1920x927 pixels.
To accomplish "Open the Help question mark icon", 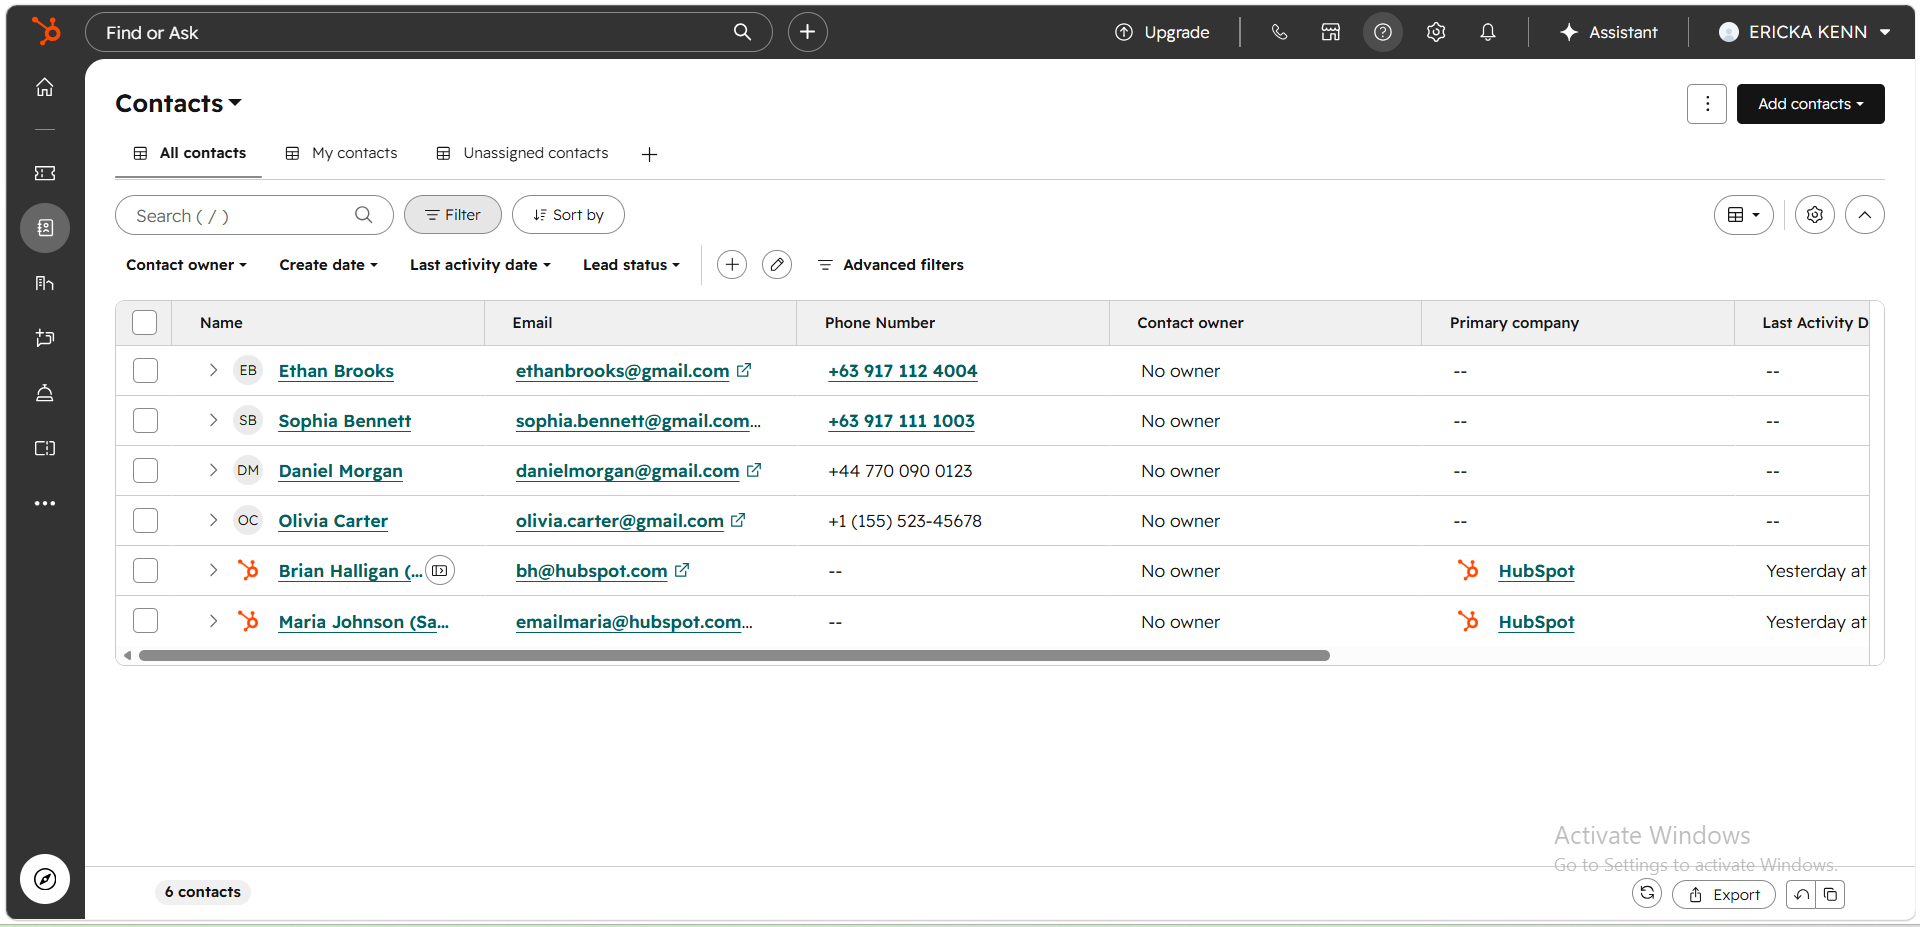I will 1383,32.
